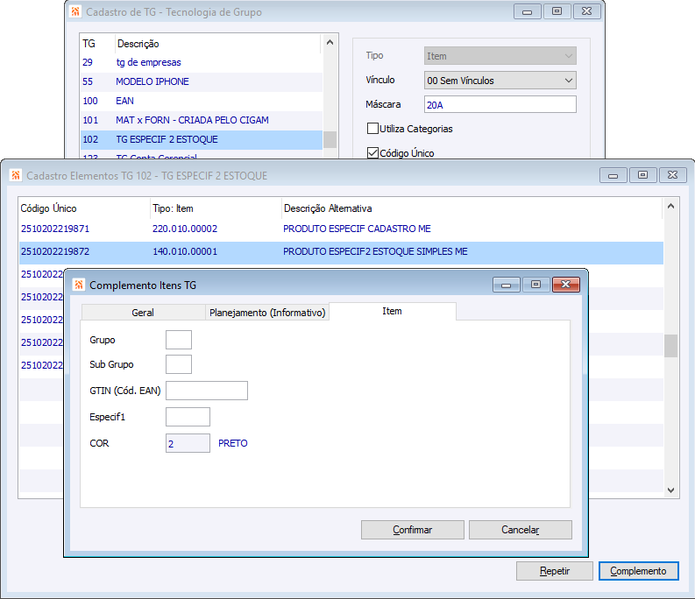Select TG row 55 MODELO IPHONE

pos(201,82)
